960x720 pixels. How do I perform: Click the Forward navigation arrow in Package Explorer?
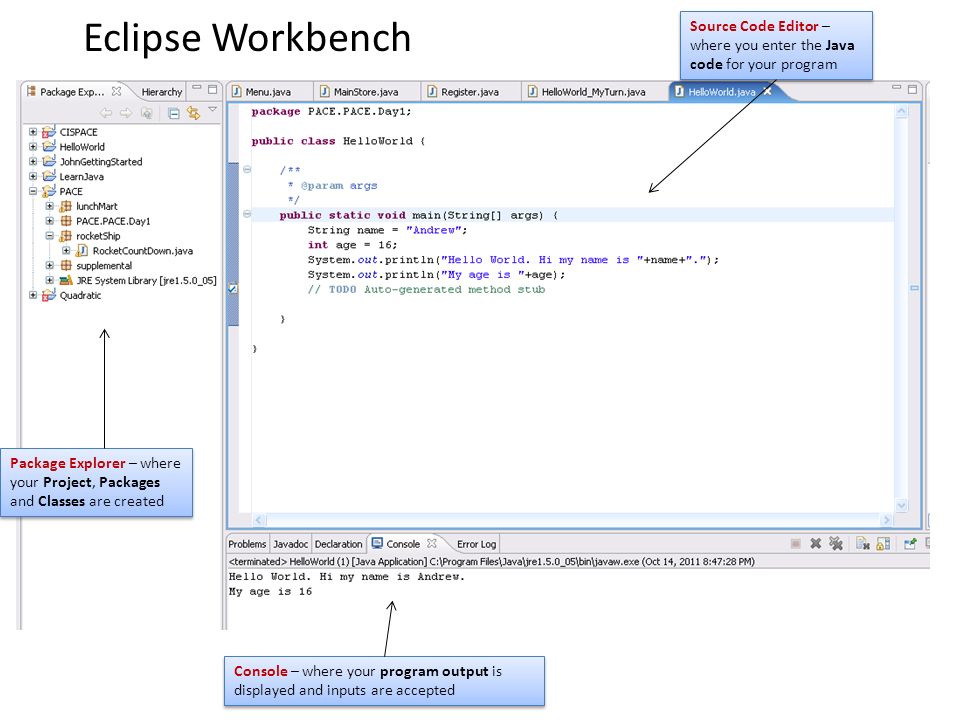(126, 113)
